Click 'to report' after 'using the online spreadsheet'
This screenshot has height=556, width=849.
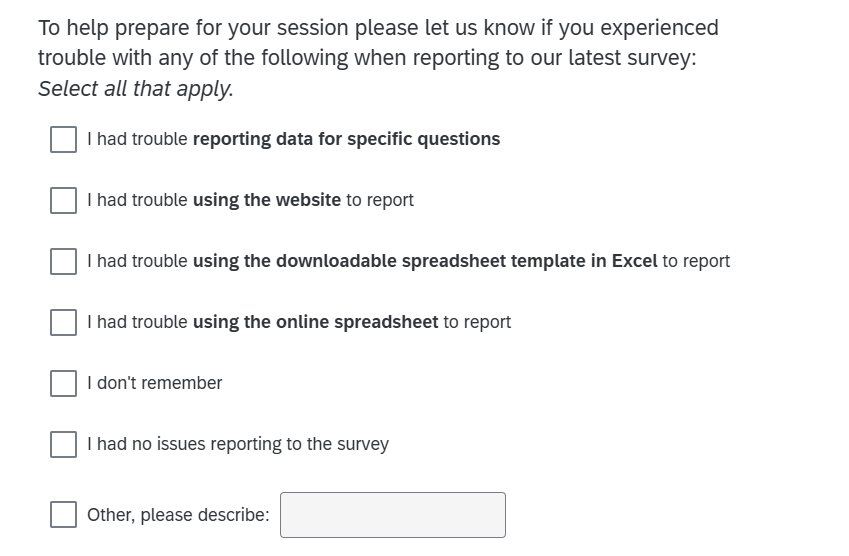tap(477, 322)
